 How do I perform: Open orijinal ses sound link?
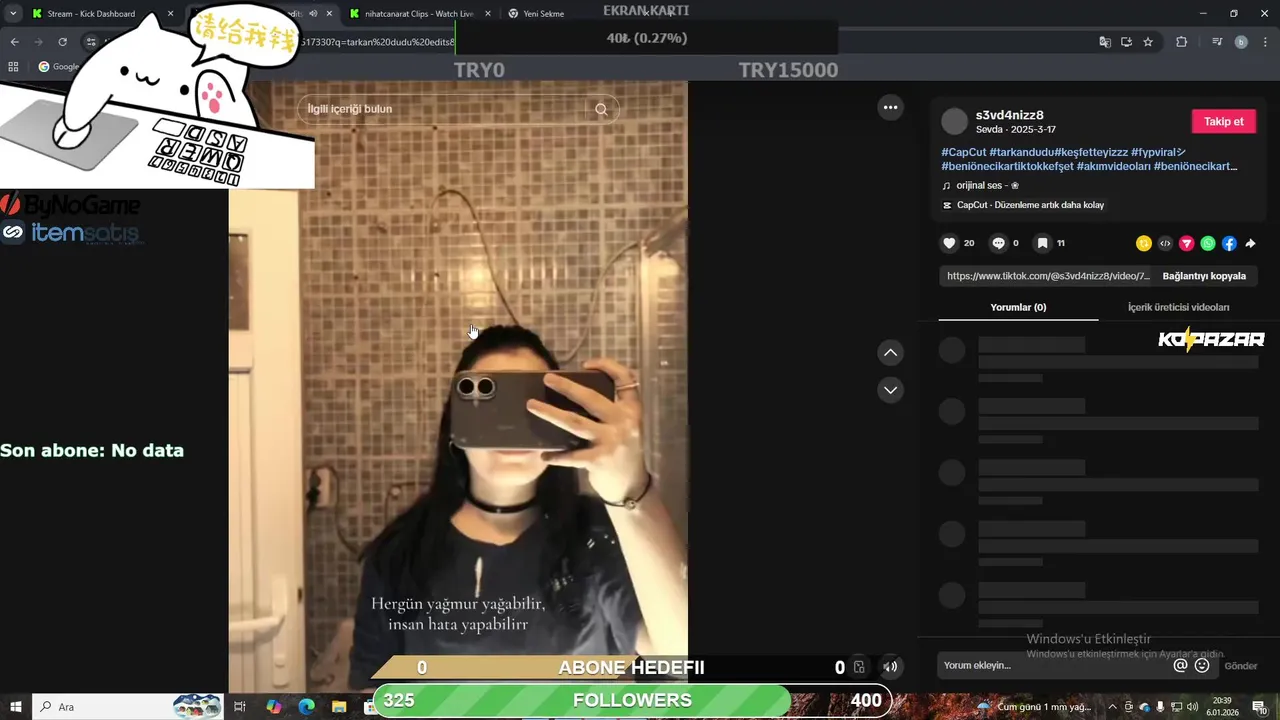click(988, 185)
